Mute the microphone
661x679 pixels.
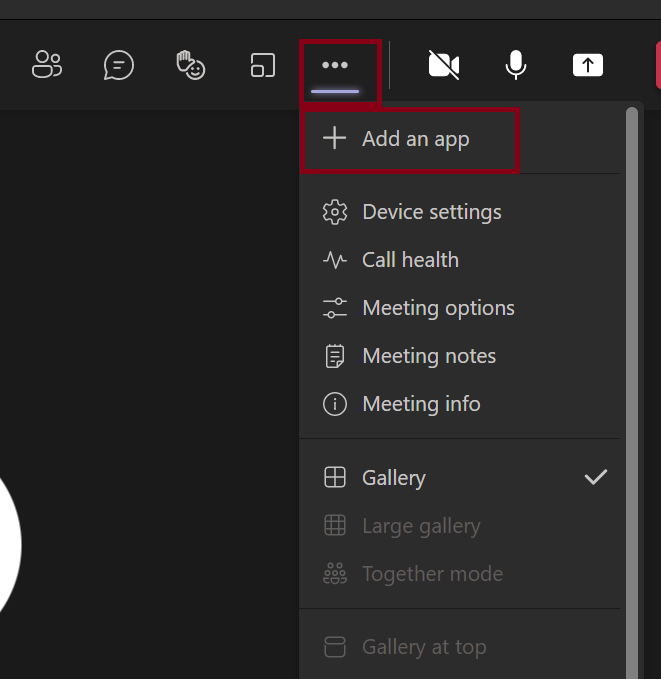(516, 65)
